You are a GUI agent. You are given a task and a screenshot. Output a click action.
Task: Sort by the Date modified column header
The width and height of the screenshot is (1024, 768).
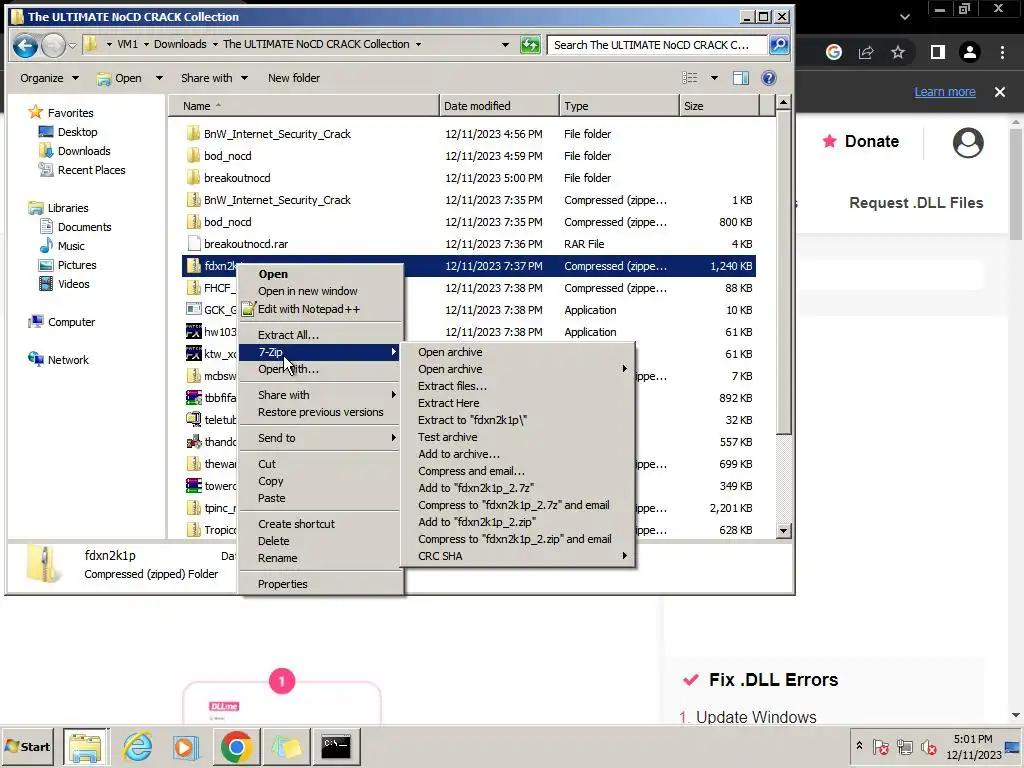(499, 106)
